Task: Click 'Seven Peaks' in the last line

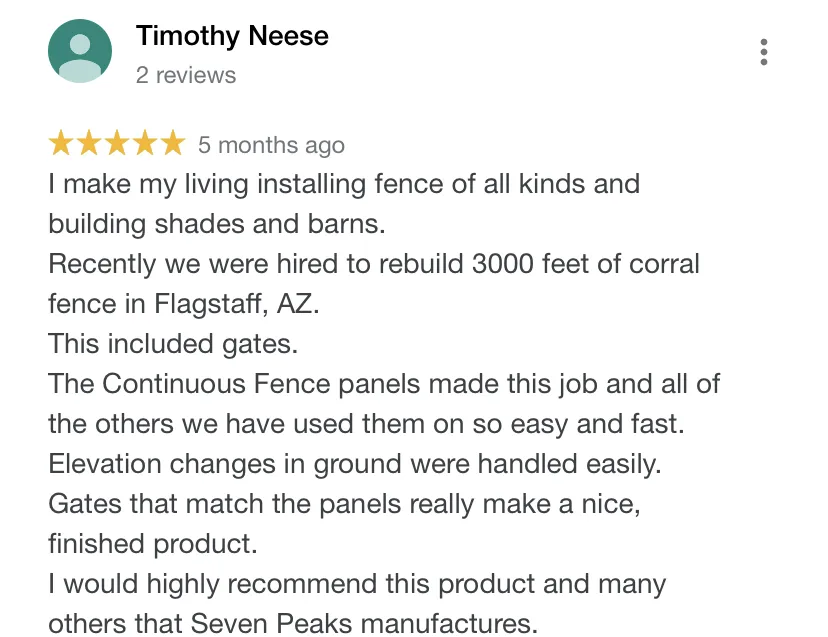Action: (271, 624)
